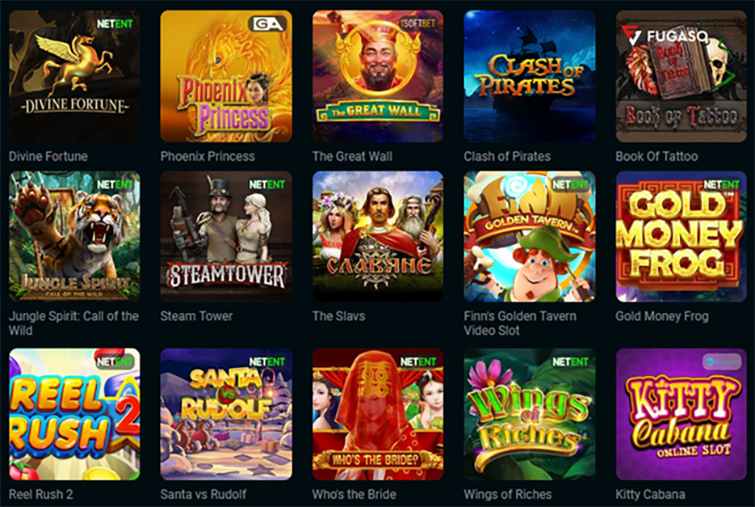Click the Fugaso logo on Book of Tattoo

[x=664, y=36]
